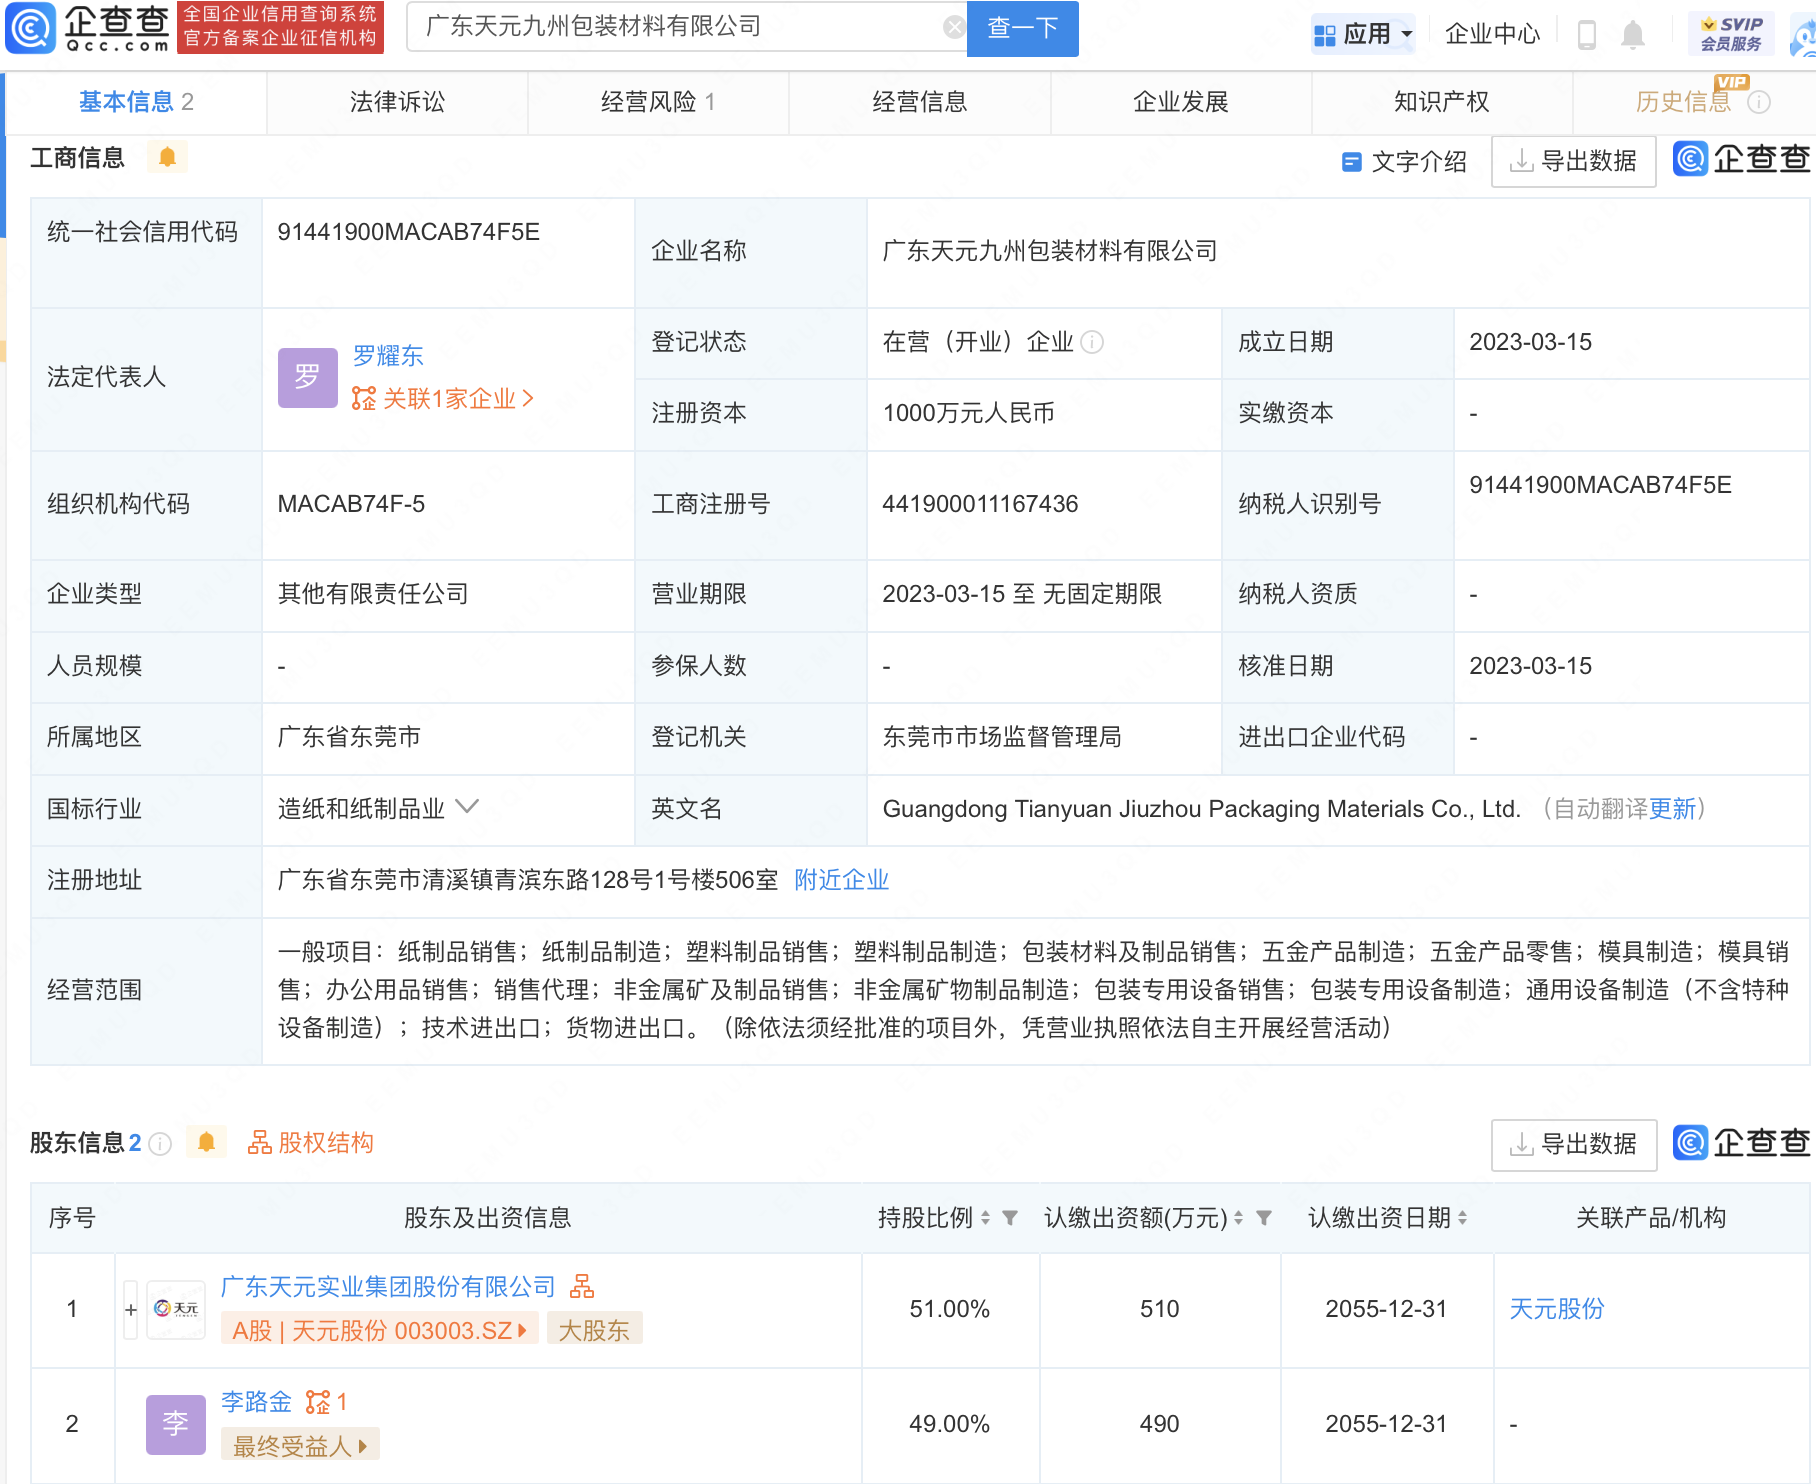Click the notification bell in header
This screenshot has width=1816, height=1484.
coord(1632,35)
